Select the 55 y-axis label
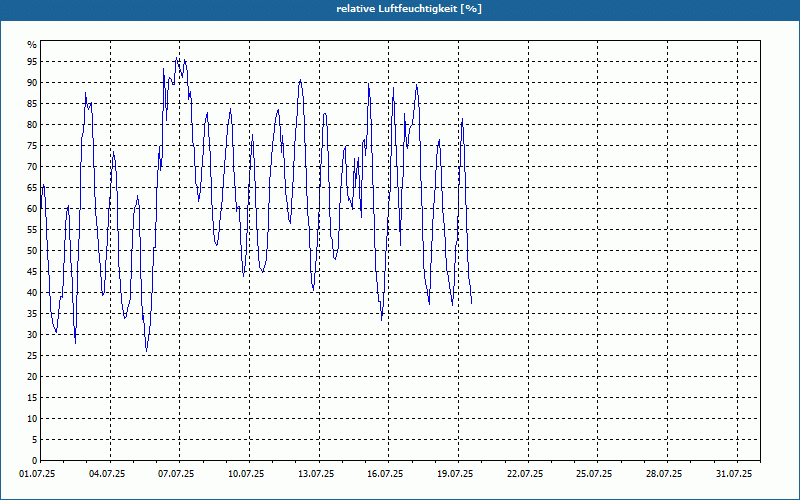Viewport: 800px width, 500px height. pos(32,230)
